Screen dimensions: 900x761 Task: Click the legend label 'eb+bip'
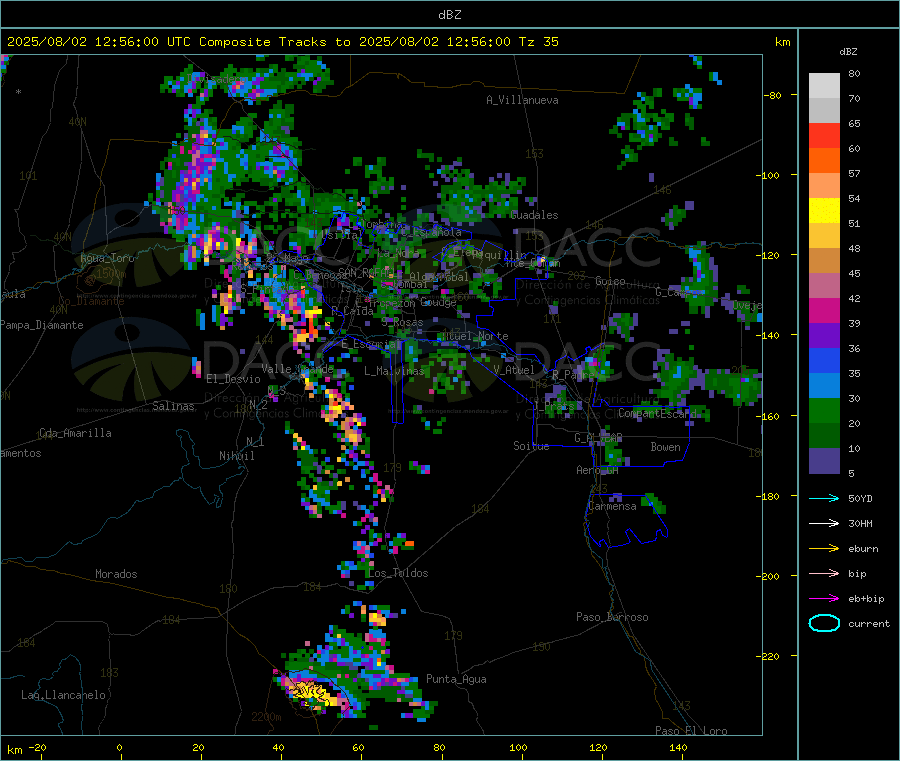coord(866,599)
